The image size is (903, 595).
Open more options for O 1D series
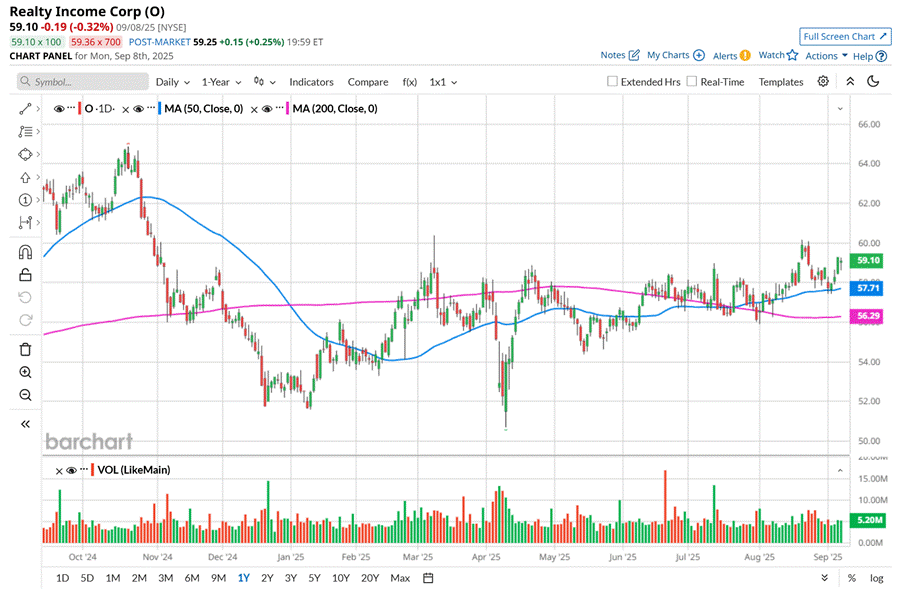click(71, 108)
